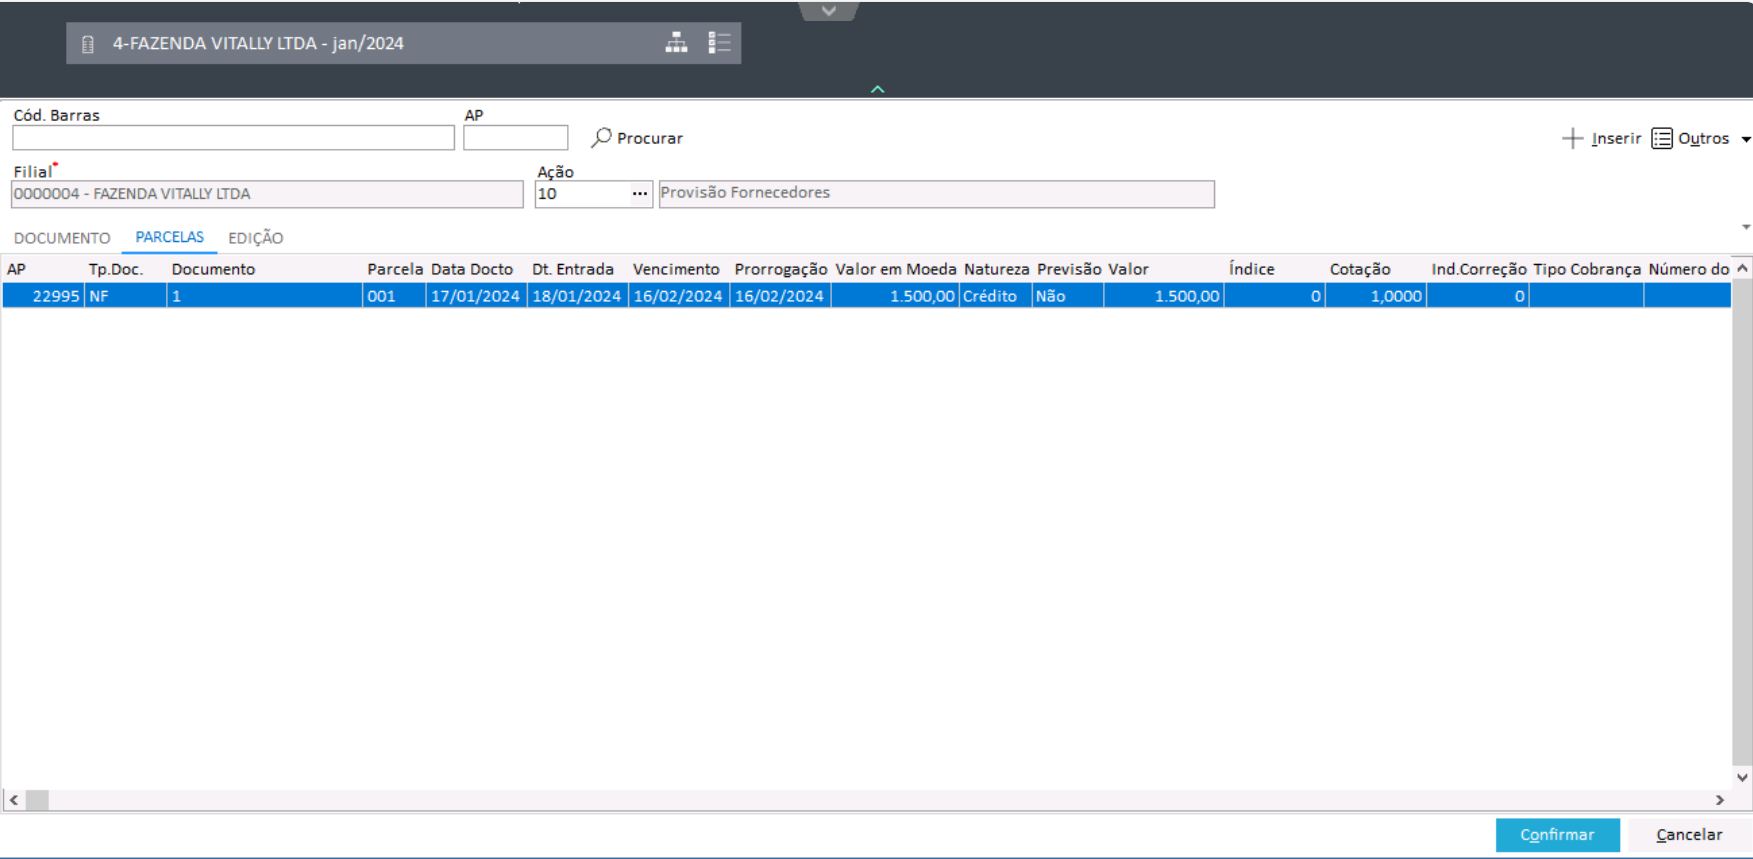Click the Parcela cell 001
The height and width of the screenshot is (859, 1753).
tap(394, 296)
